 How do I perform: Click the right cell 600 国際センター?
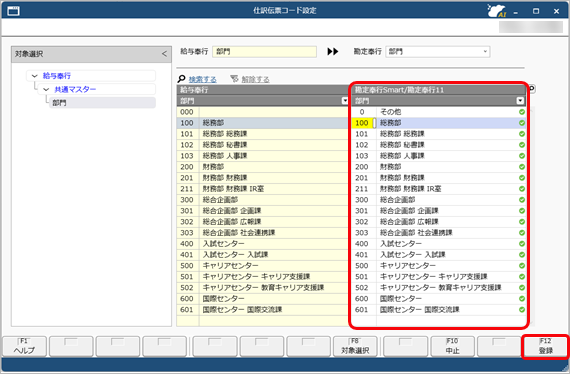tap(438, 298)
